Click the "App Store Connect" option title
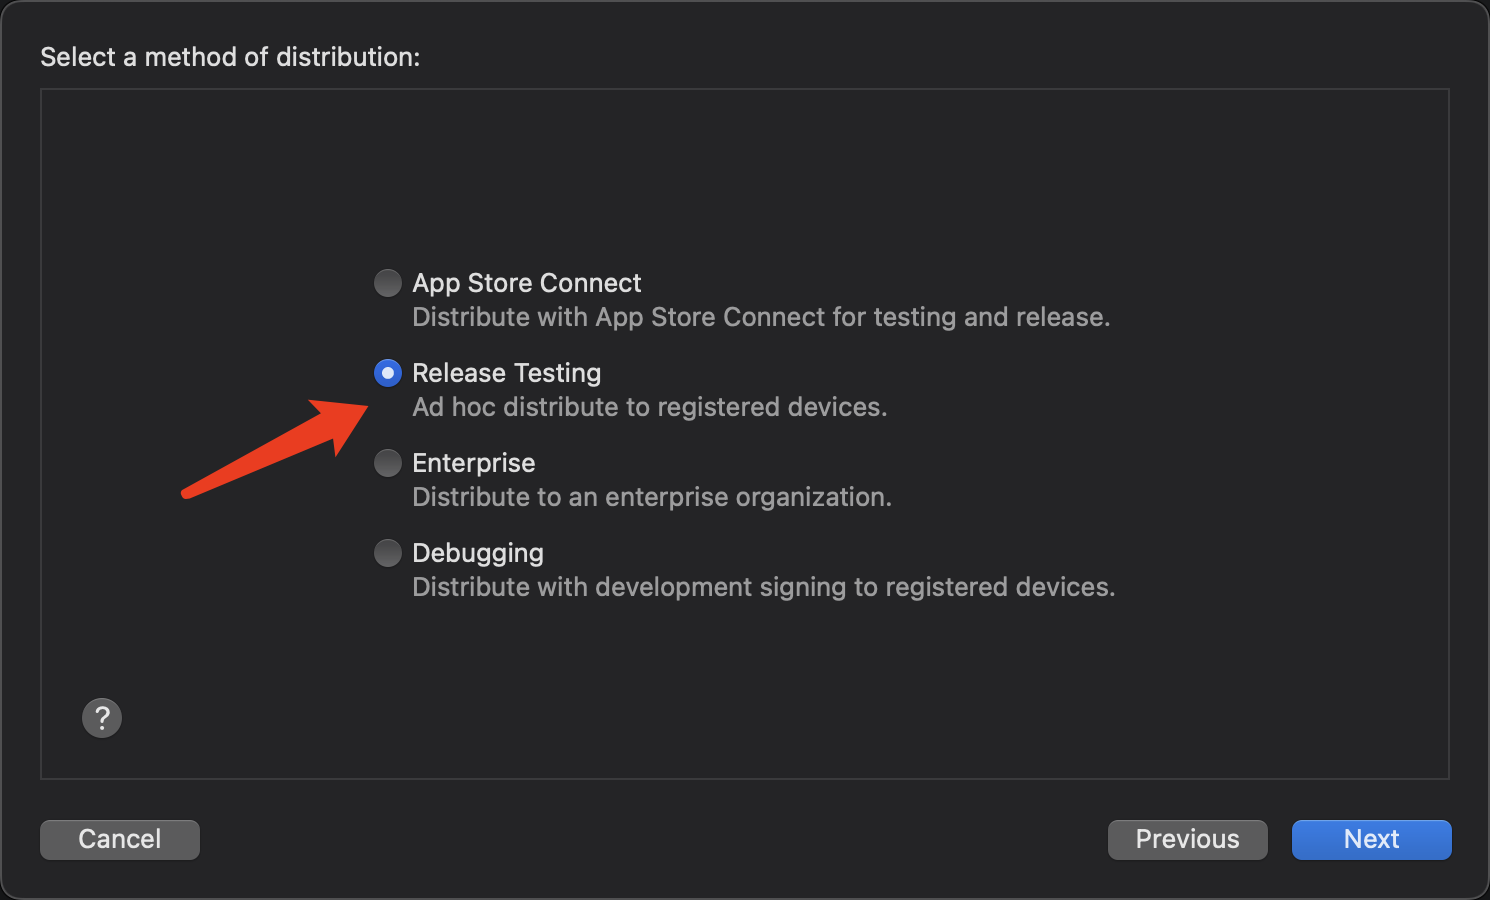 tap(526, 283)
